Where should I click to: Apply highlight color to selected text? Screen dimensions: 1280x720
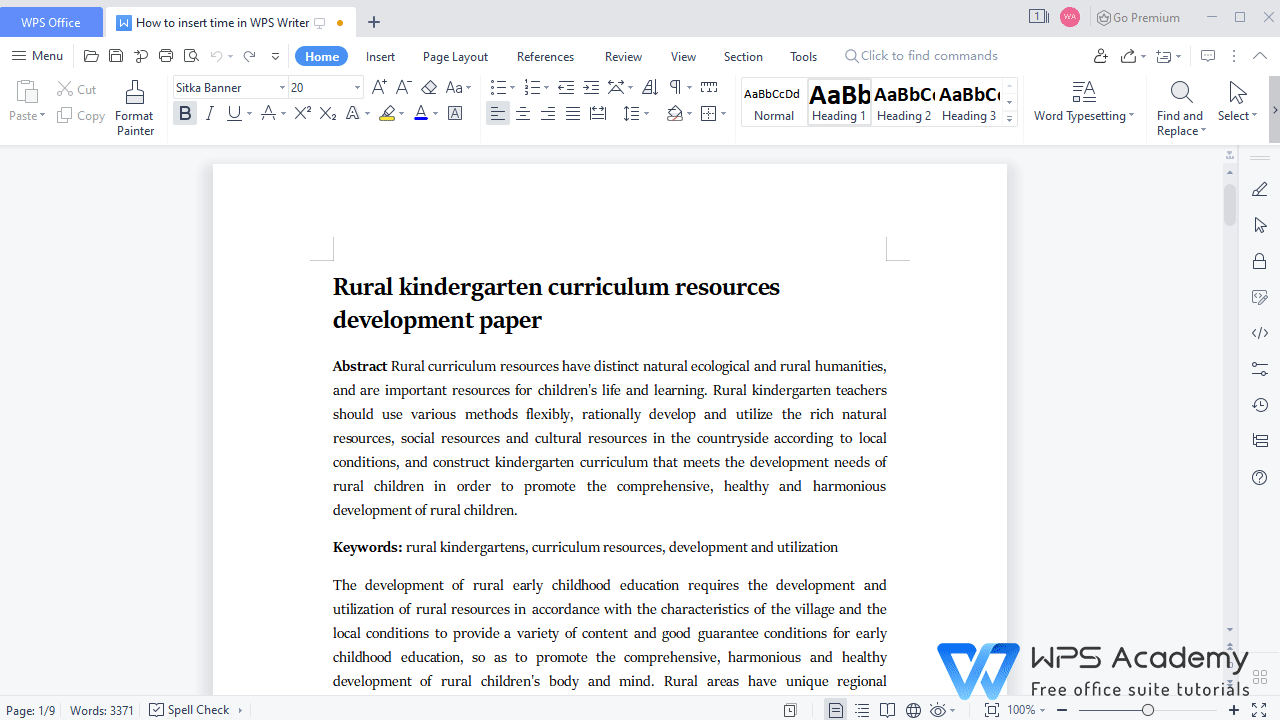(388, 113)
